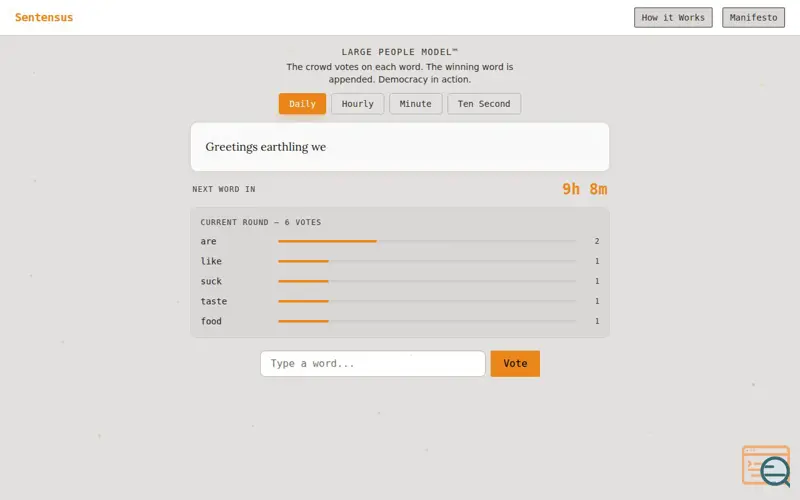The image size is (800, 500).
Task: Select the Daily tab
Action: [x=302, y=104]
